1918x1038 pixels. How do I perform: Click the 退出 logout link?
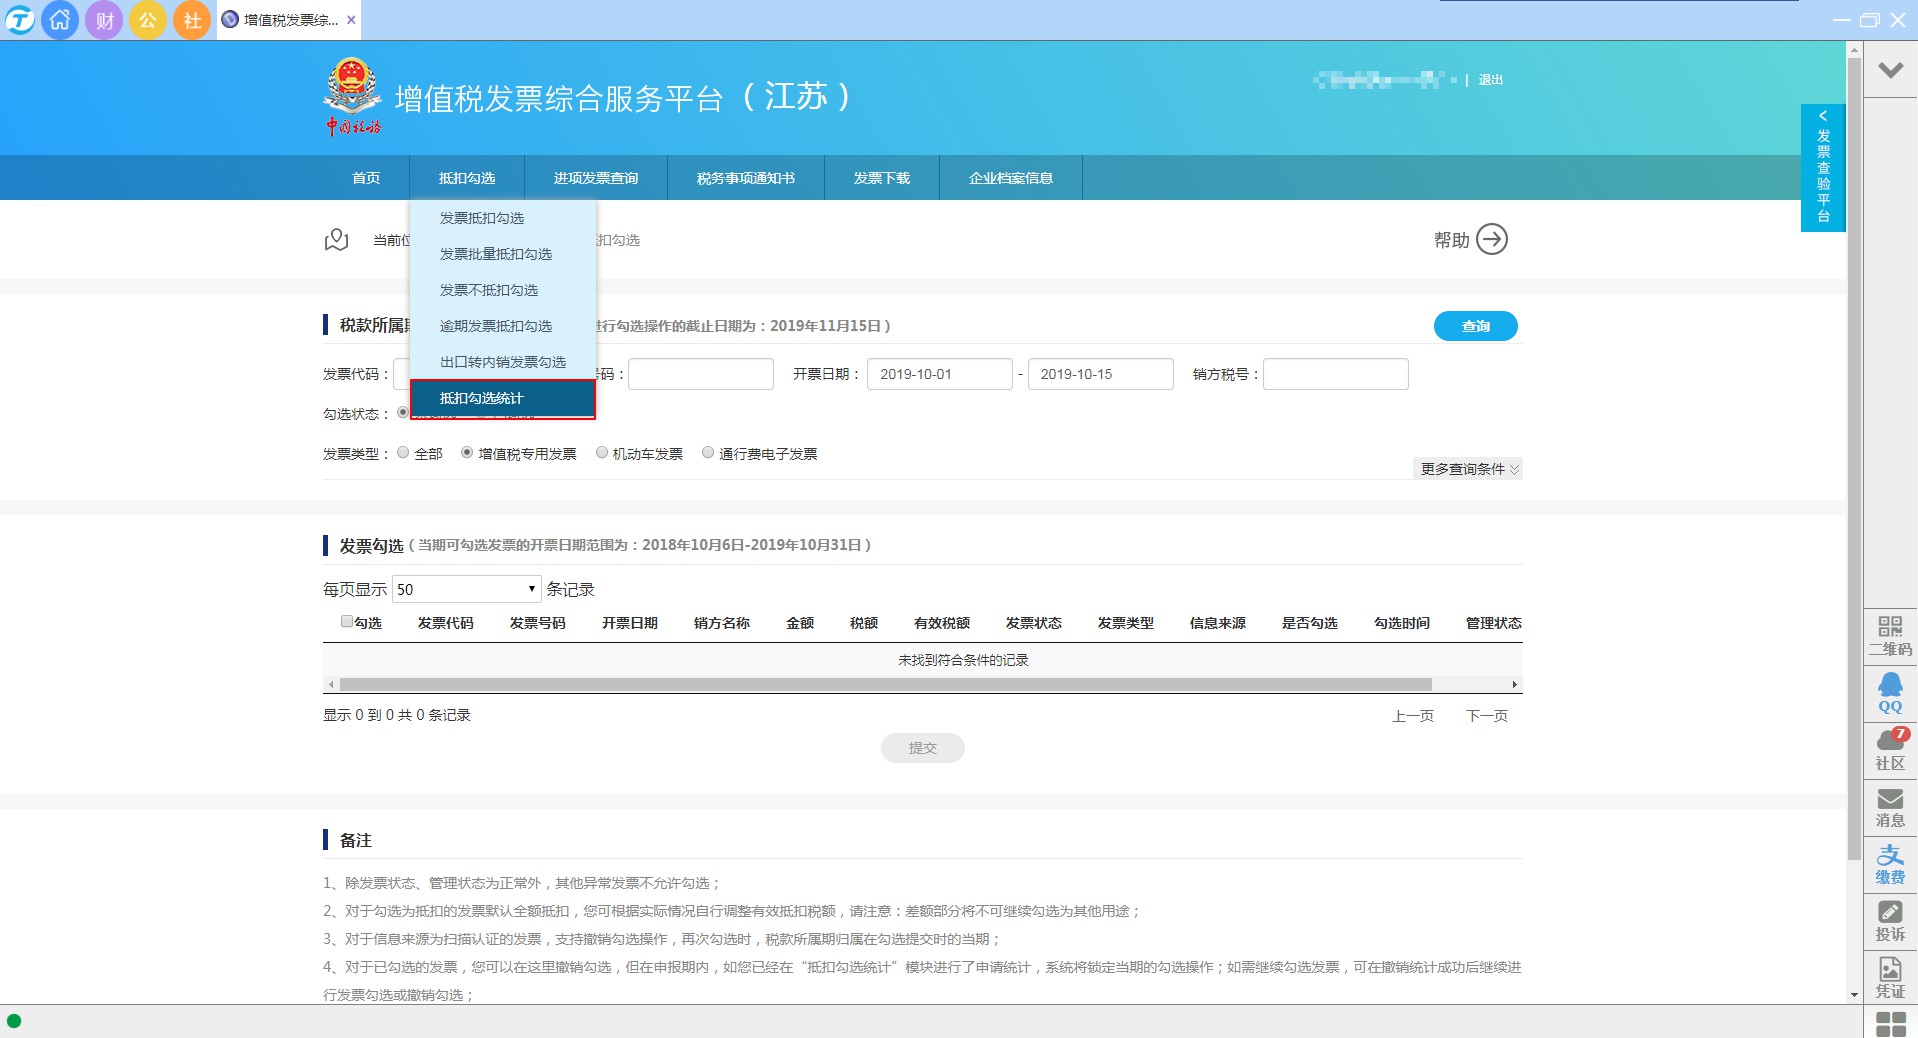click(x=1490, y=80)
